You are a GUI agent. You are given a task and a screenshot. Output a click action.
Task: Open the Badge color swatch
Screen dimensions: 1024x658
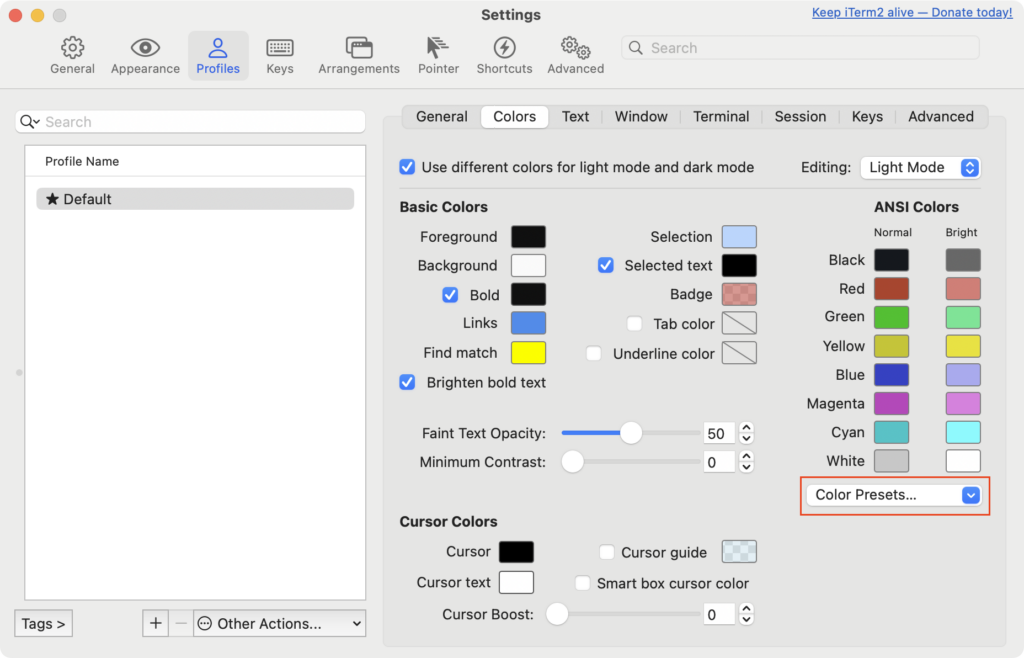coord(739,294)
